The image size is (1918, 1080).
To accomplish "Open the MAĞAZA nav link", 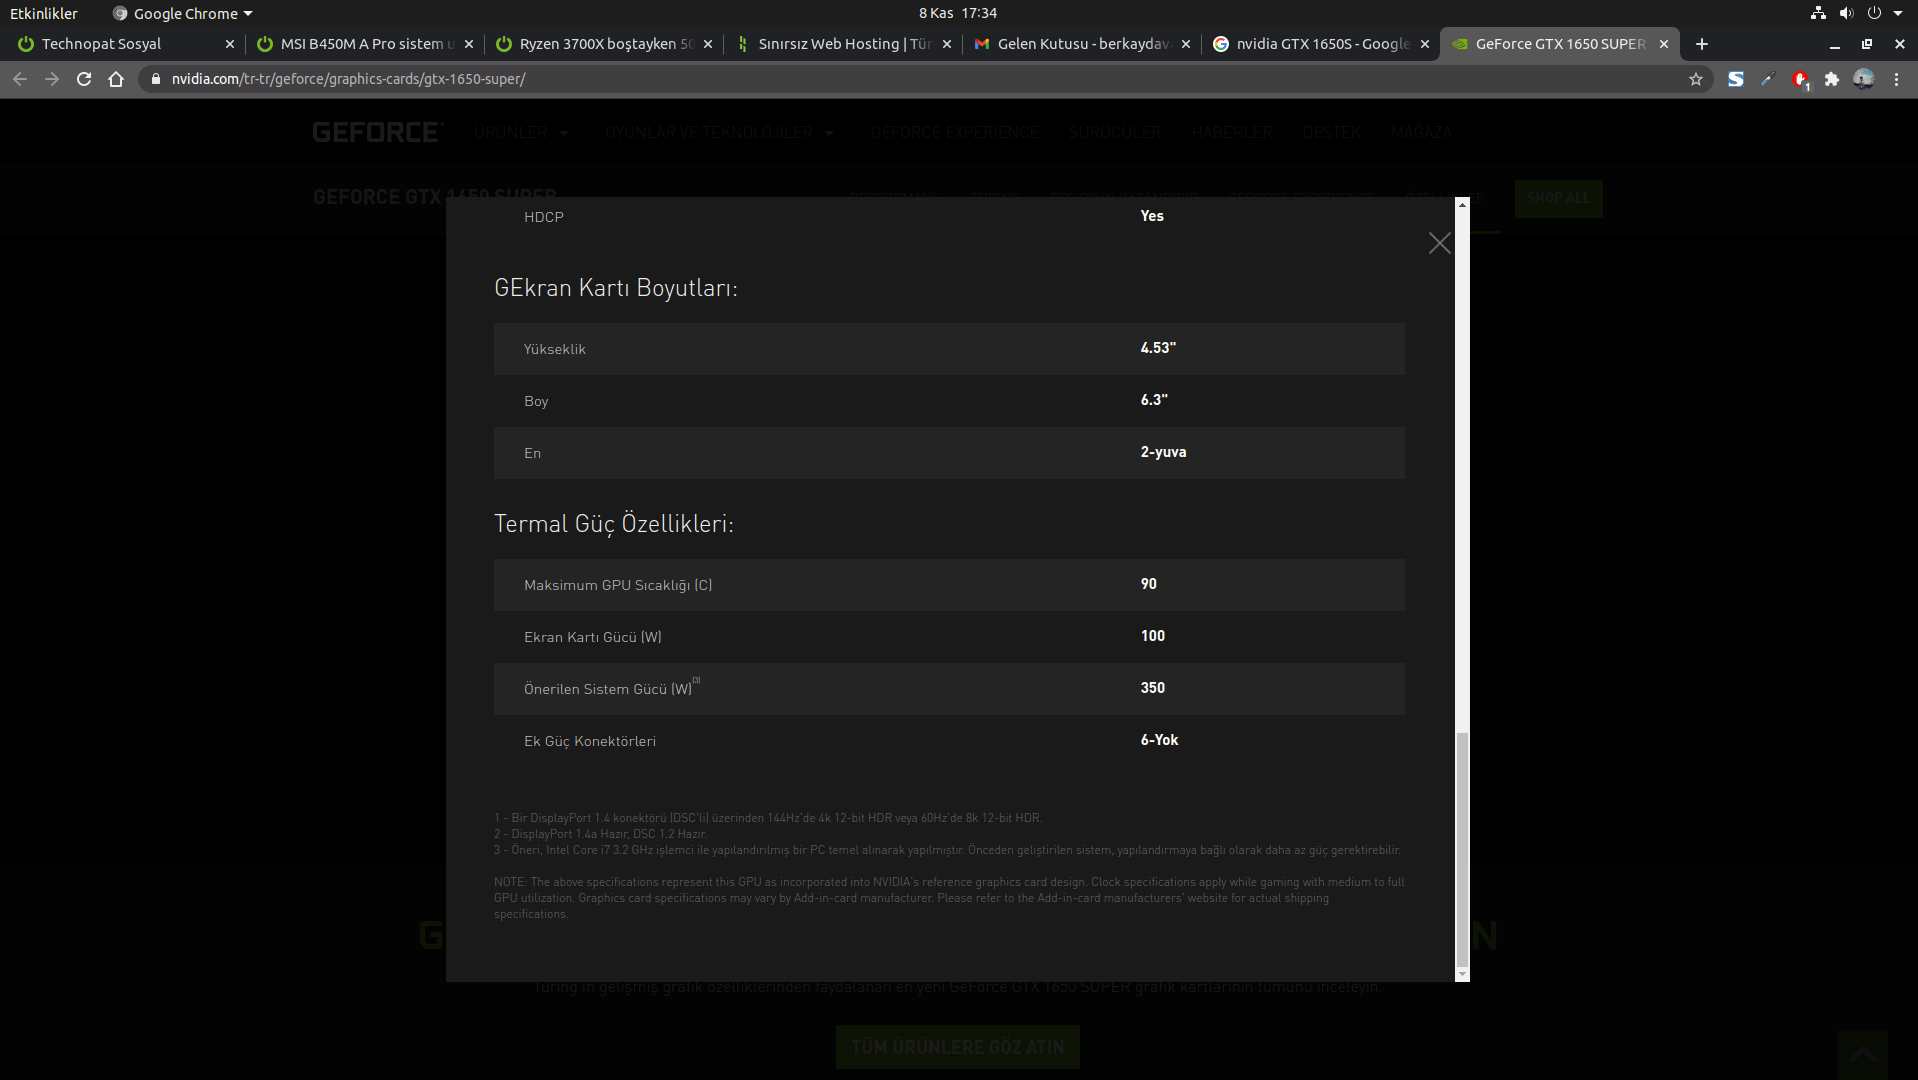I will tap(1421, 132).
